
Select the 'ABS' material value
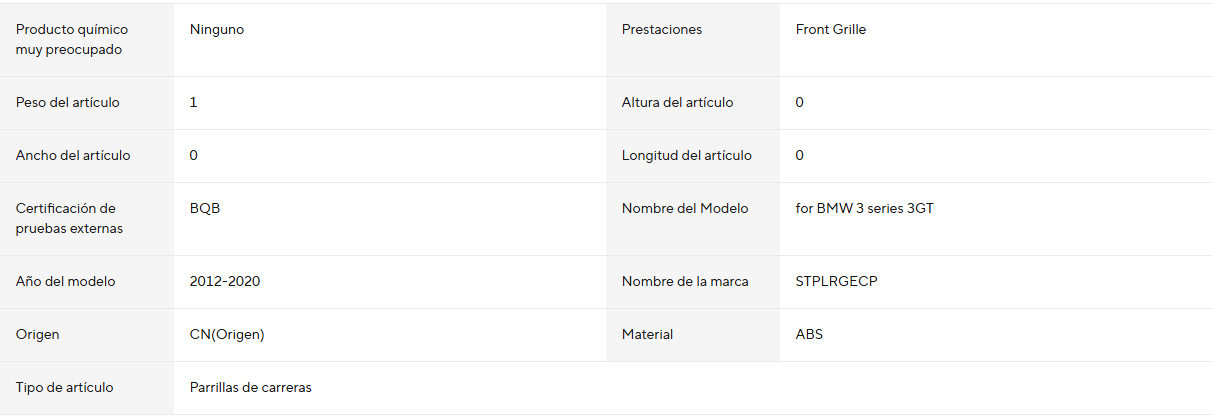click(x=809, y=335)
